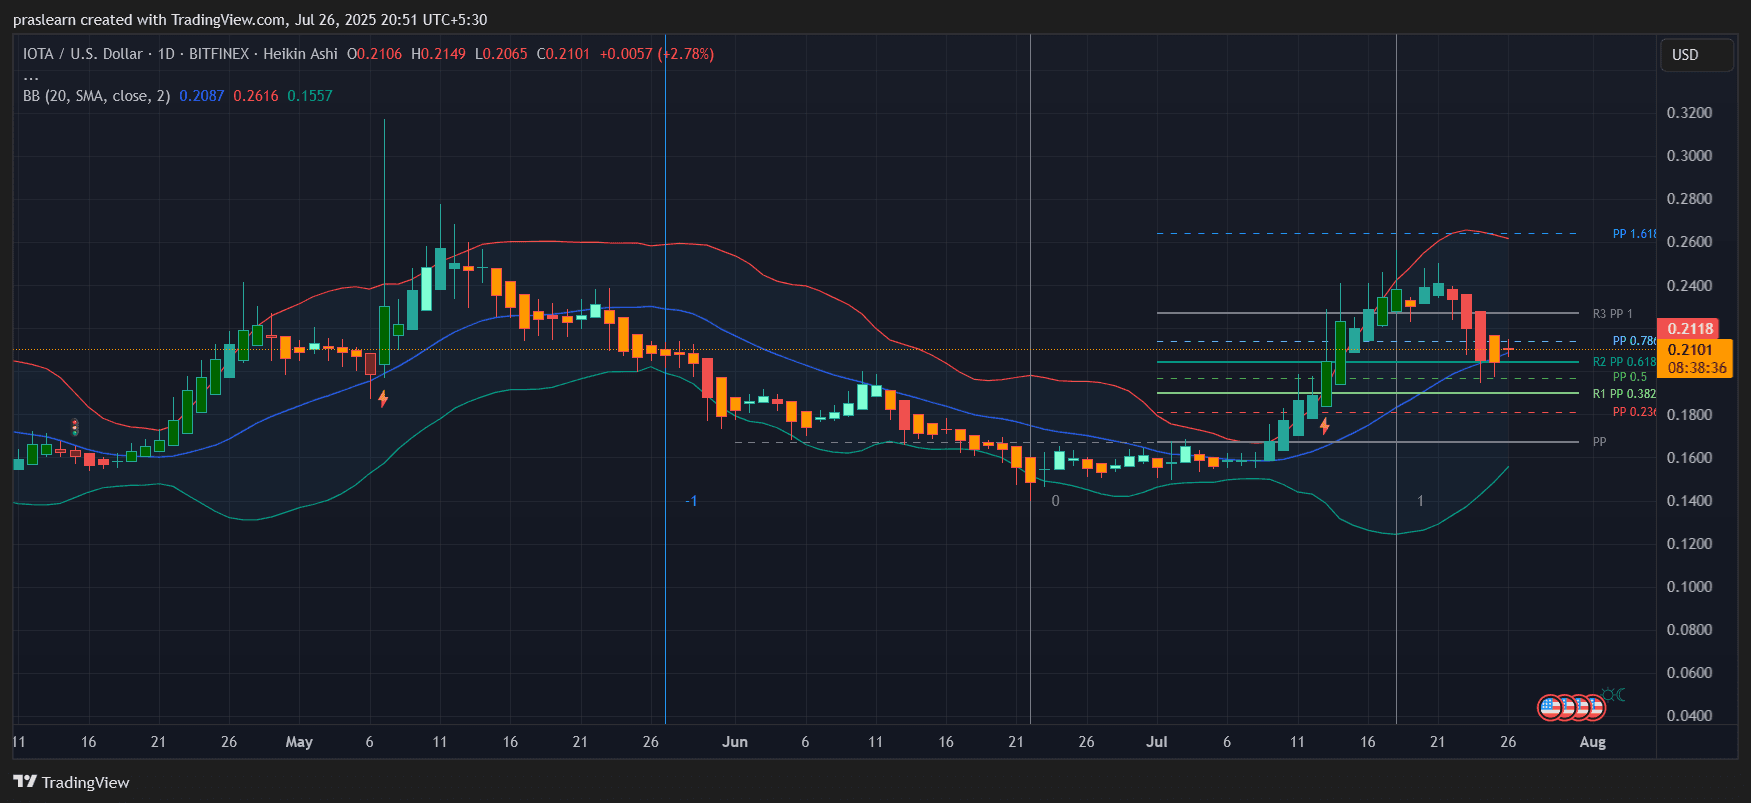Click the lightning bolt icon near the July 13 candle
The image size is (1751, 803).
click(1325, 426)
